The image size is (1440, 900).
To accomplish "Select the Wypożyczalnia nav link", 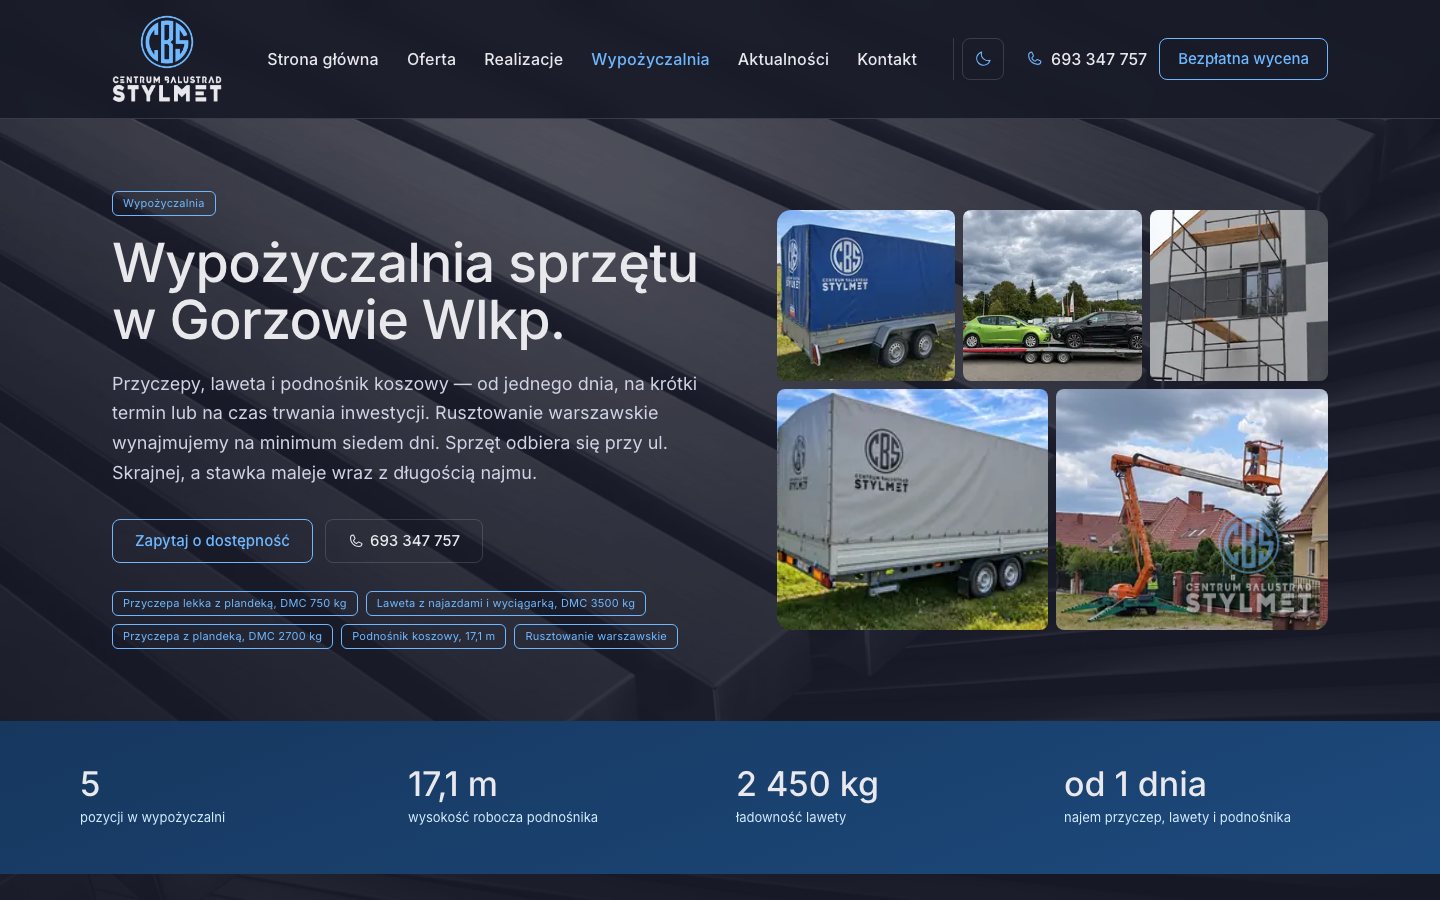I will tap(650, 59).
